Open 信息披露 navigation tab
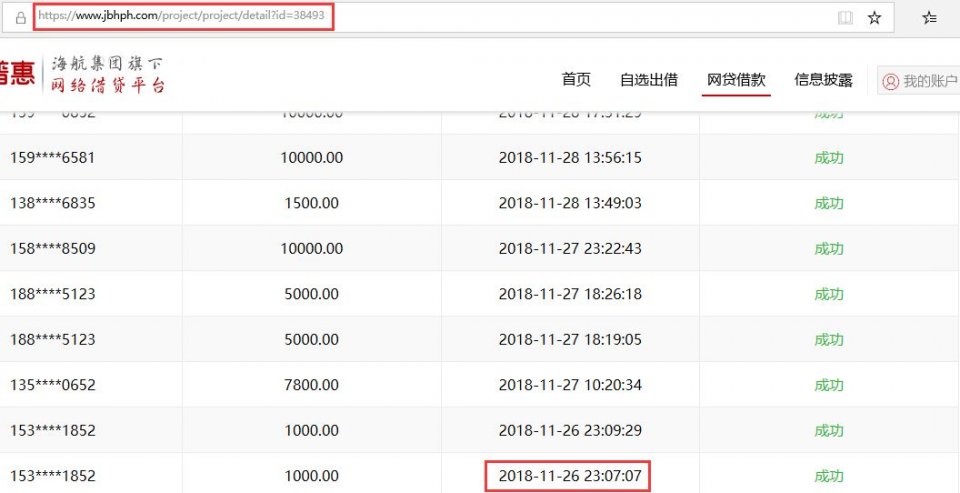This screenshot has width=960, height=493. coord(823,80)
